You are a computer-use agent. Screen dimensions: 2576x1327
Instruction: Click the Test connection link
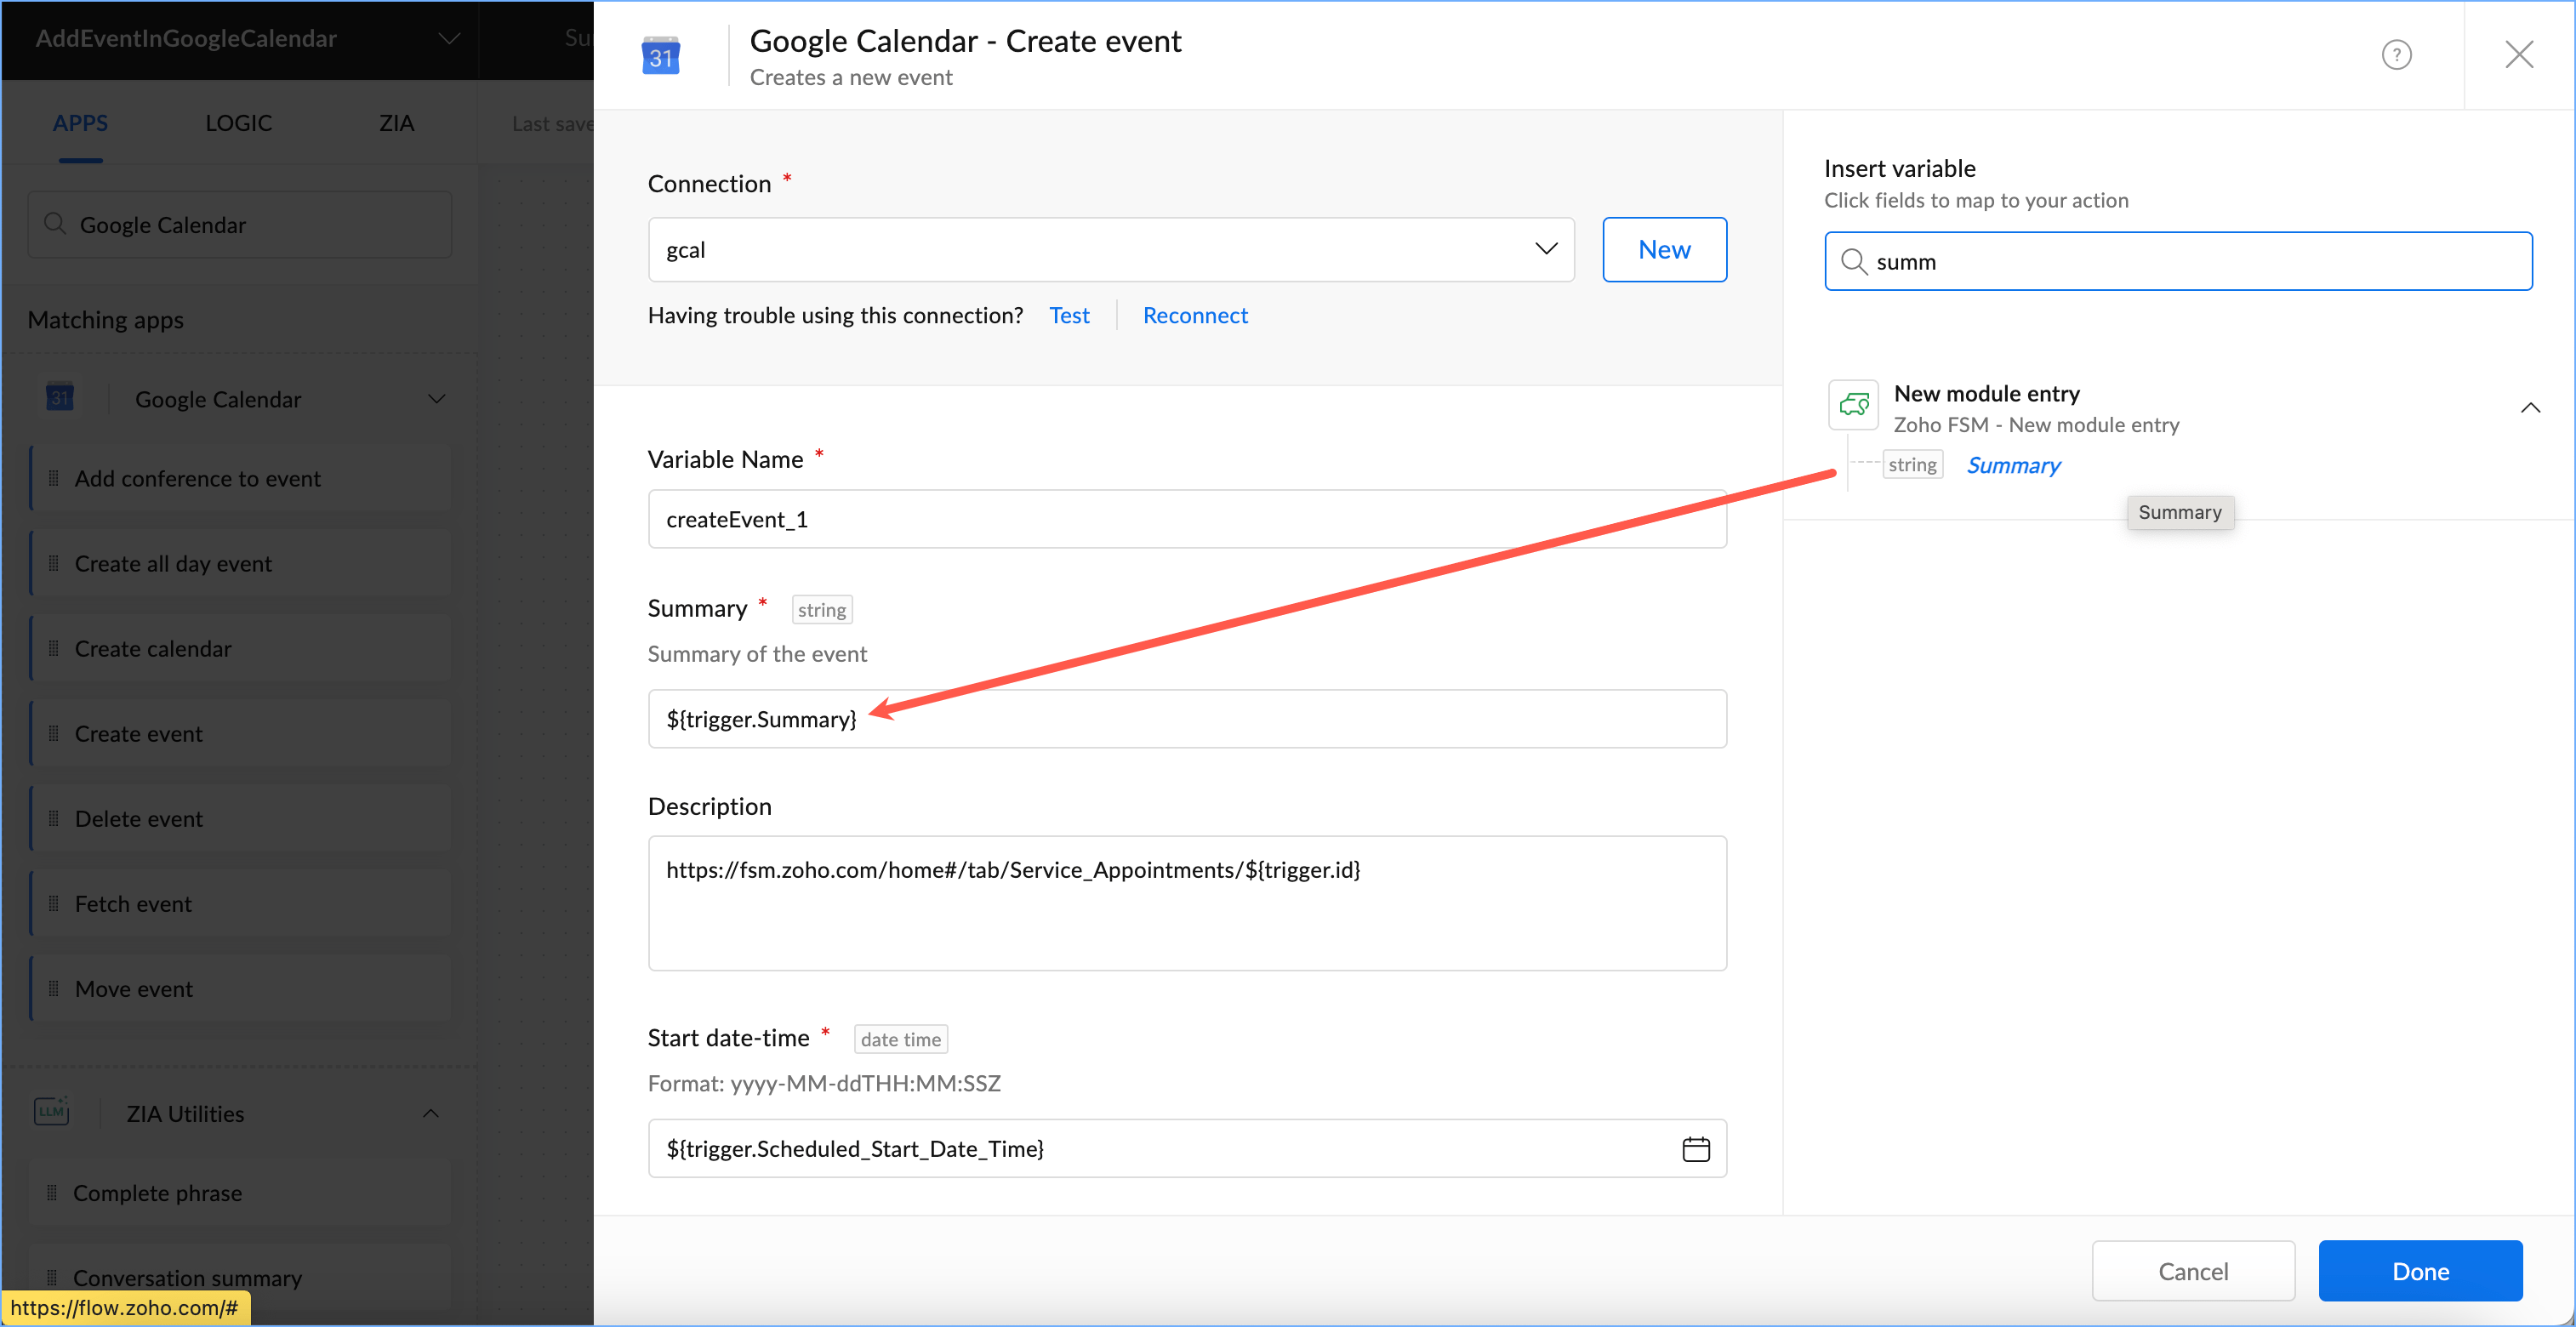point(1068,316)
